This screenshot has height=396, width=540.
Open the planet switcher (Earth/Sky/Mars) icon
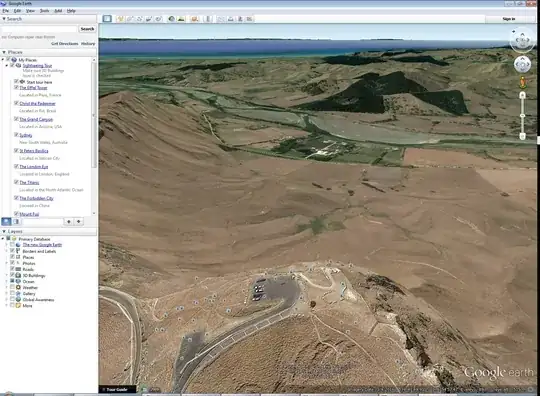195,19
